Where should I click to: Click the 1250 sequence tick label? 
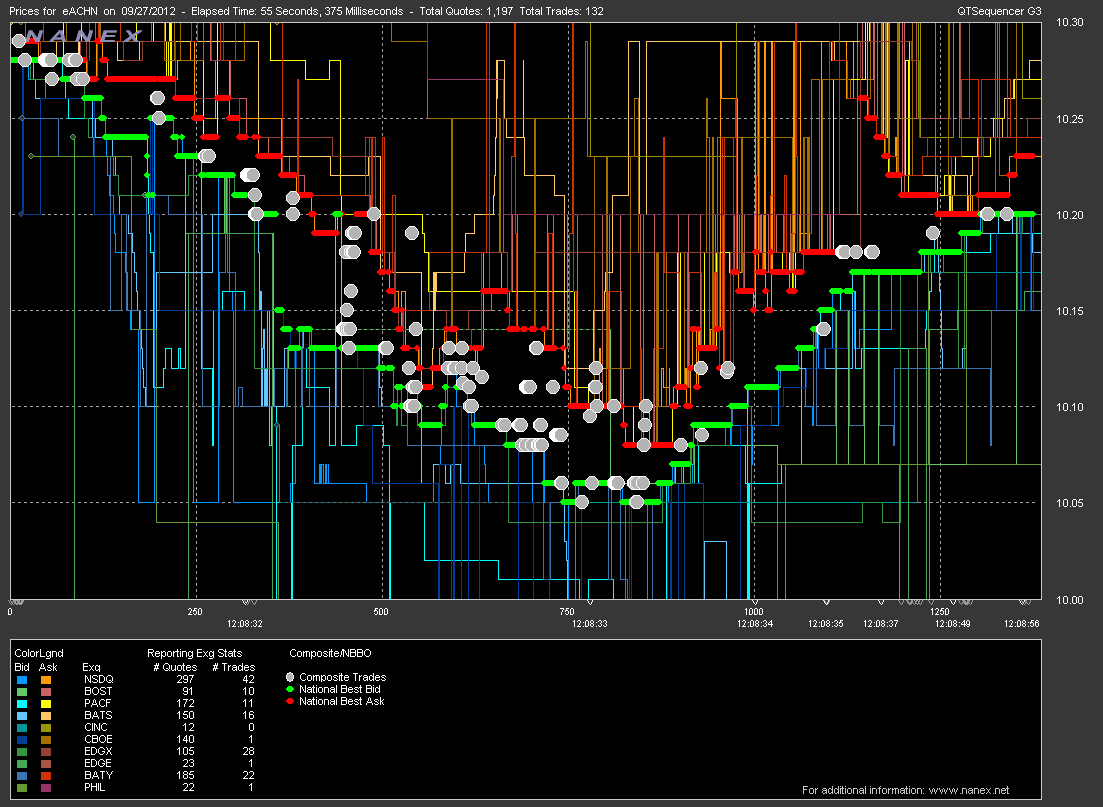[939, 611]
